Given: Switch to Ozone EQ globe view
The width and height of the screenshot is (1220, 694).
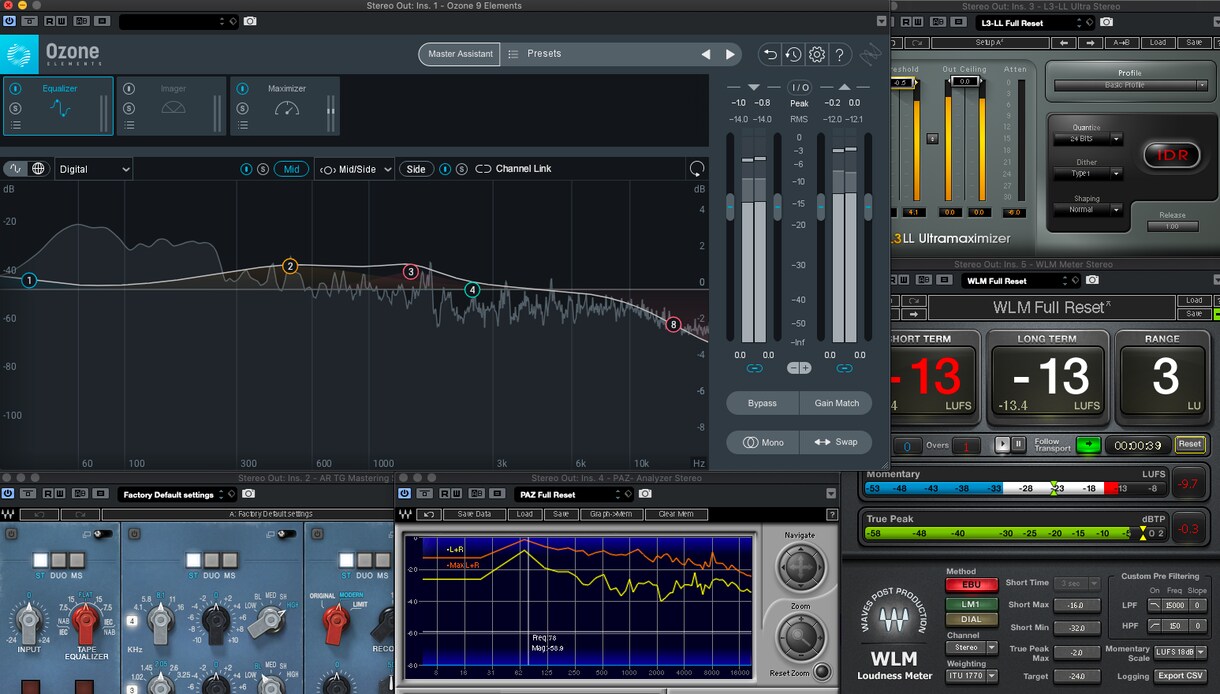Looking at the screenshot, I should click(39, 169).
